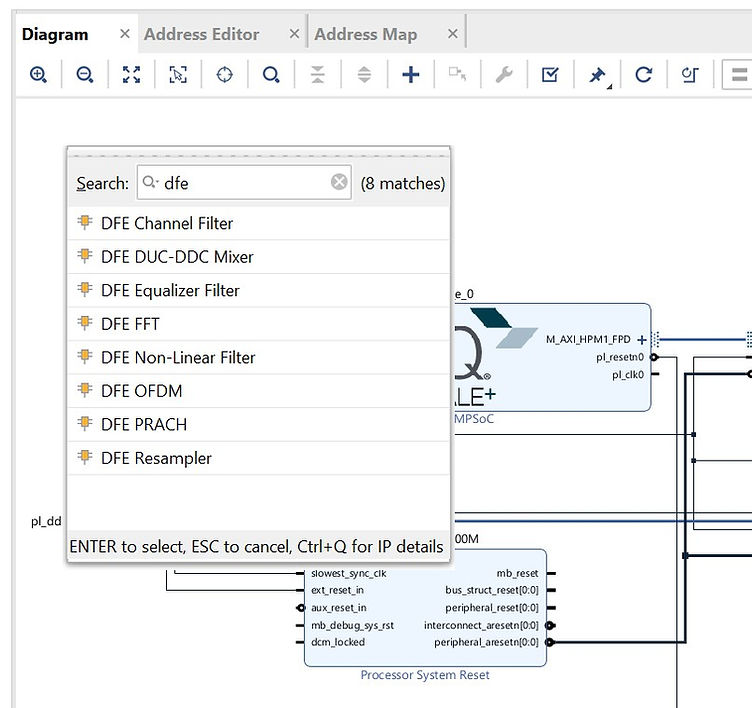This screenshot has width=752, height=708.
Task: Select DFE DUC-DDC Mixer IP
Action: click(258, 257)
